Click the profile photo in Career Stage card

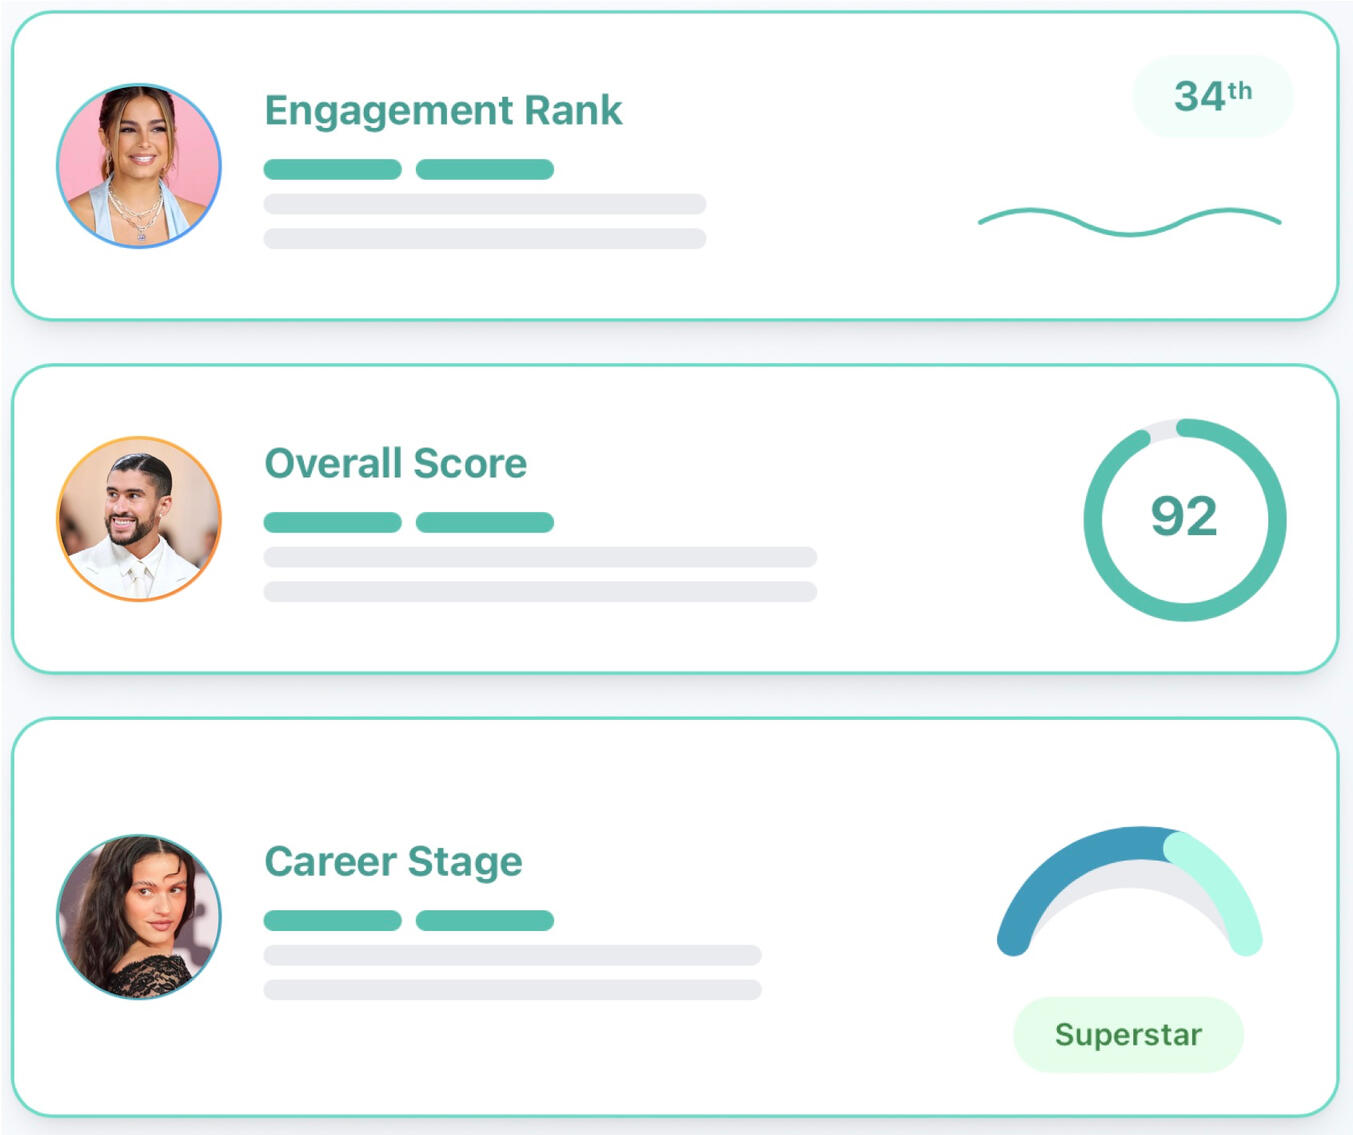point(139,916)
